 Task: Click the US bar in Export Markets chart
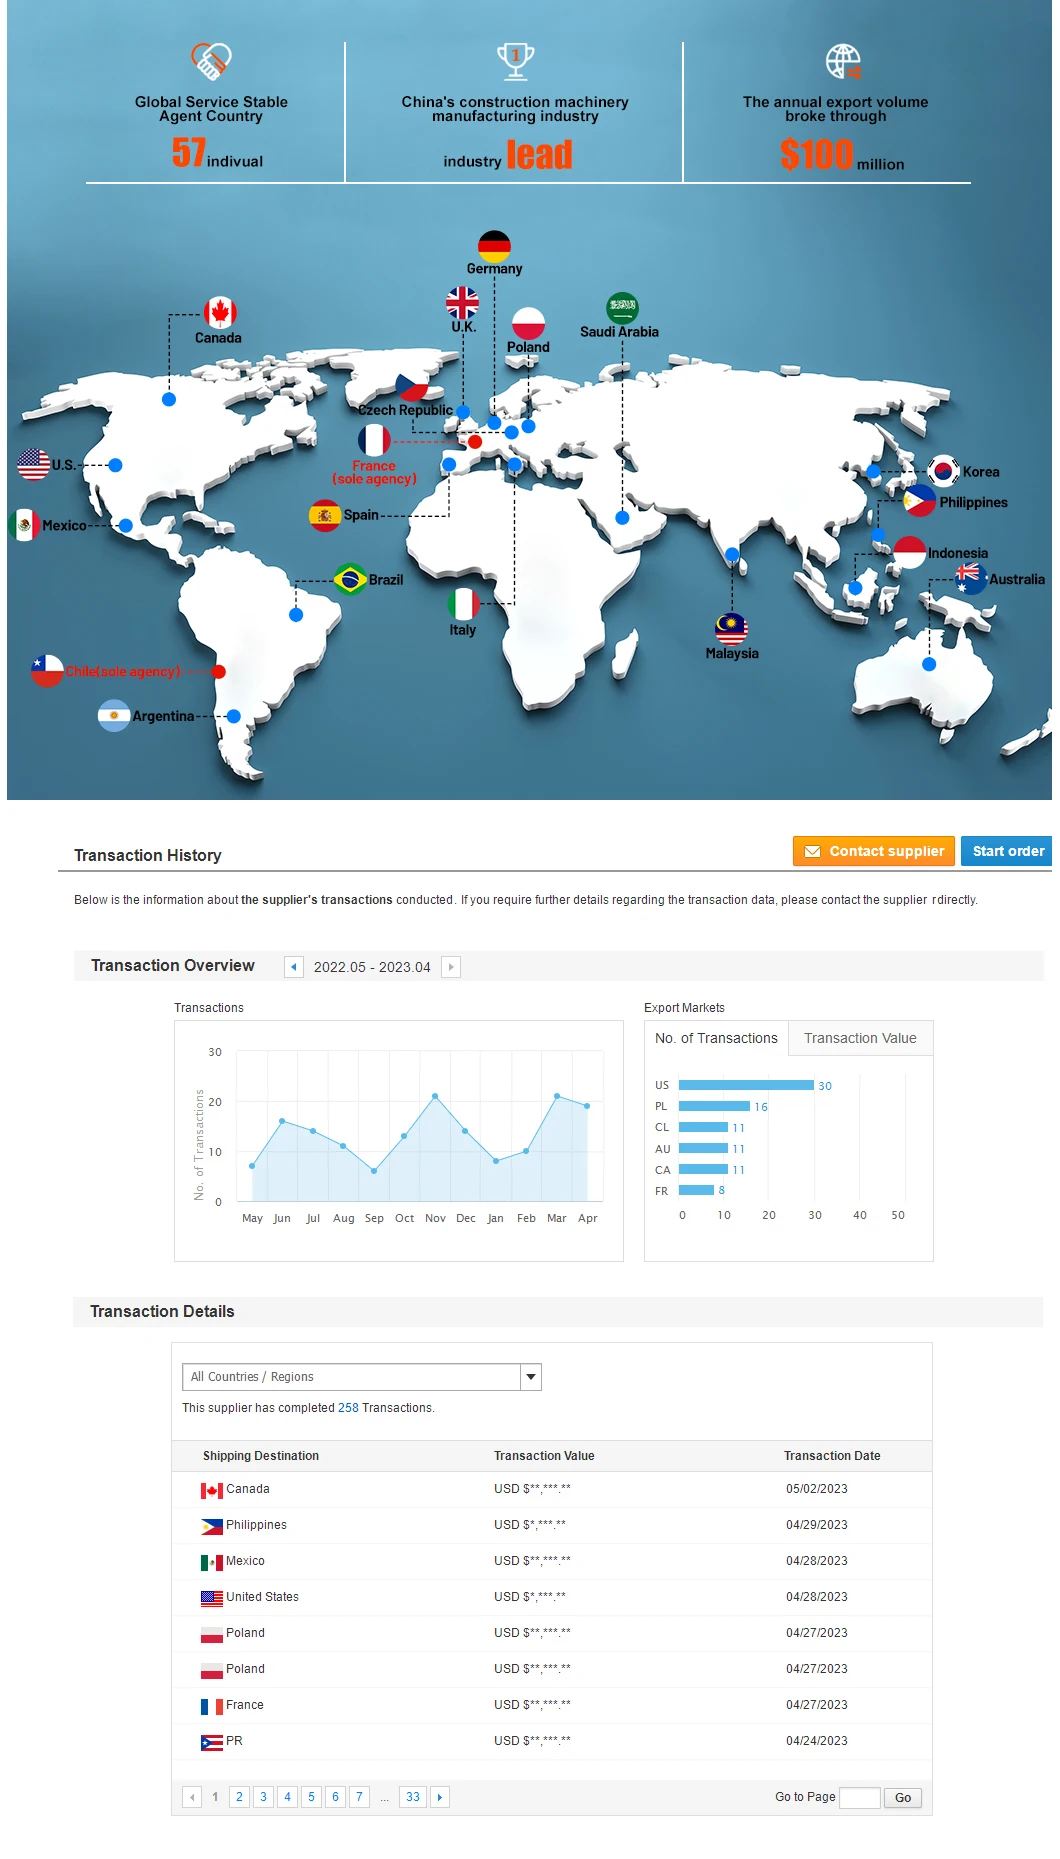click(746, 1085)
